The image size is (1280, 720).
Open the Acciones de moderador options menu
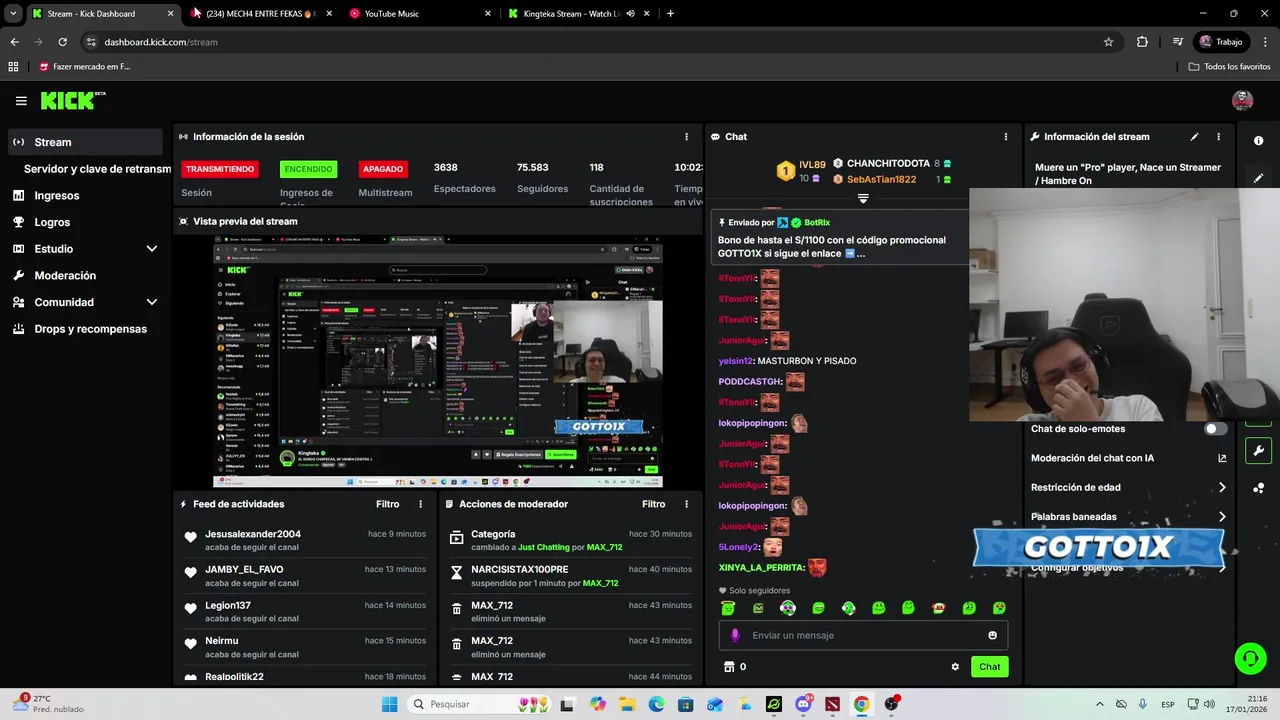686,504
